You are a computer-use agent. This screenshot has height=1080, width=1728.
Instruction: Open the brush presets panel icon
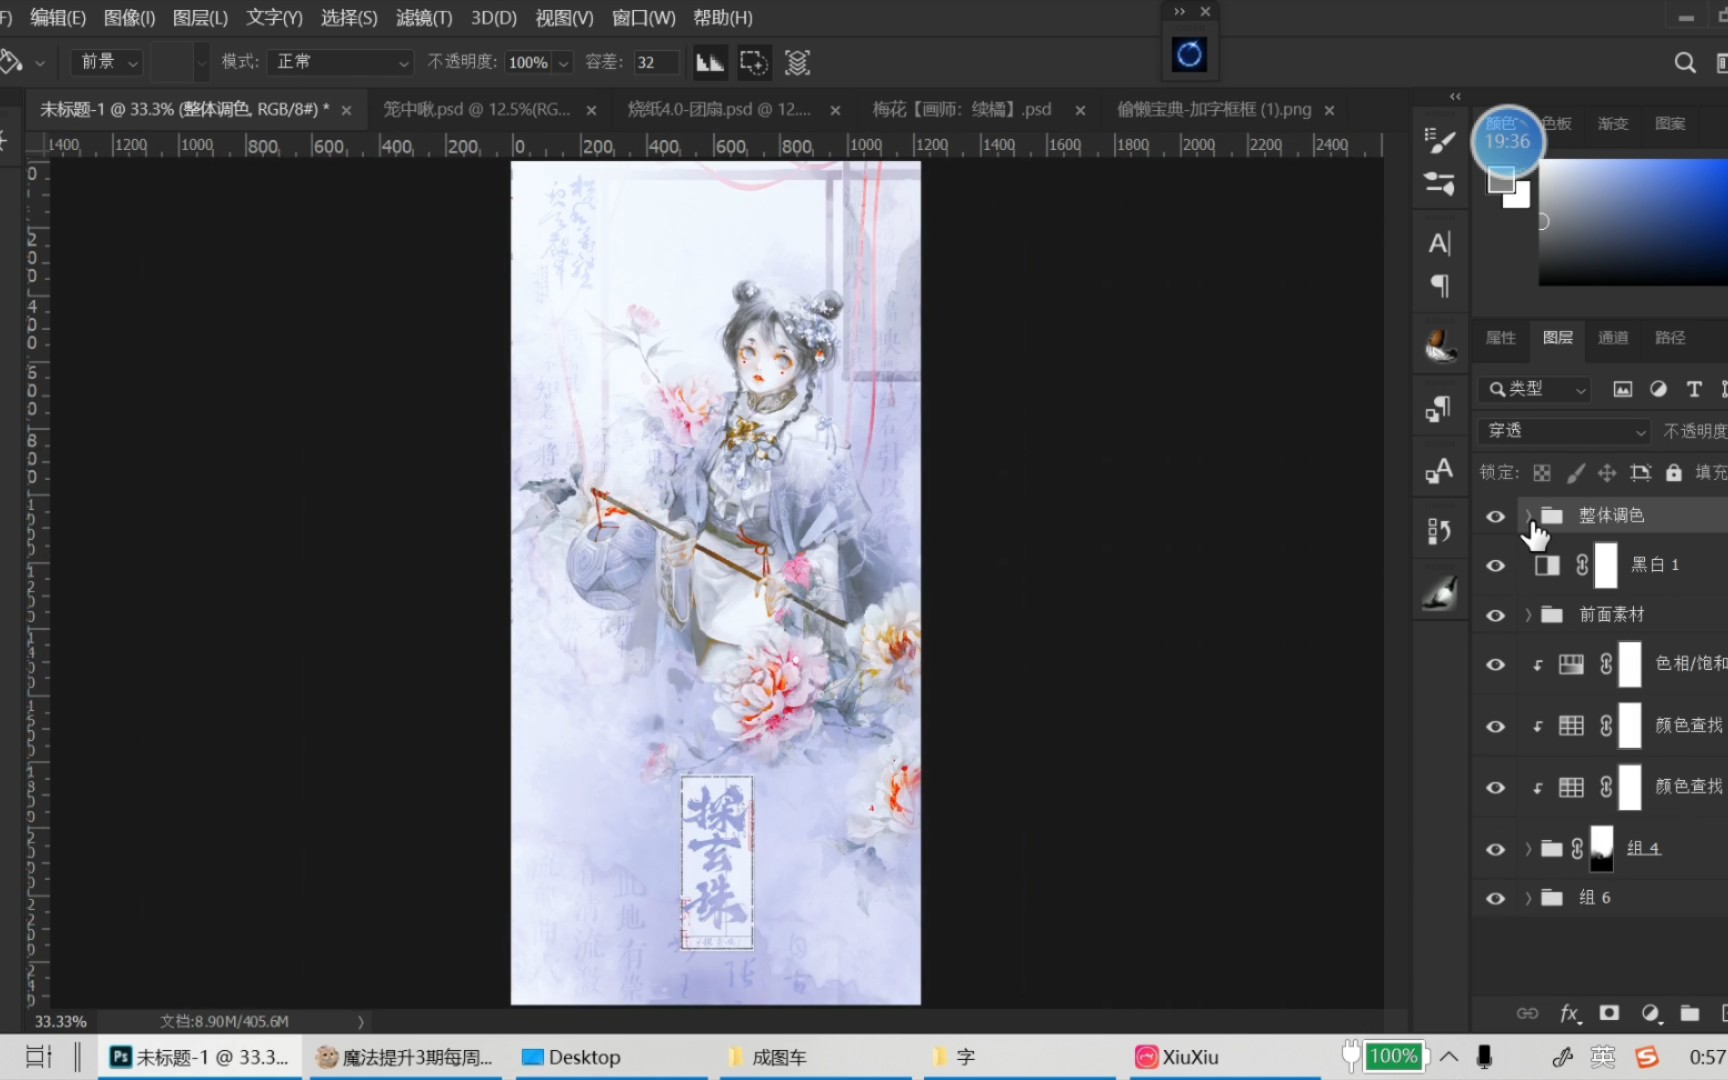(1439, 141)
